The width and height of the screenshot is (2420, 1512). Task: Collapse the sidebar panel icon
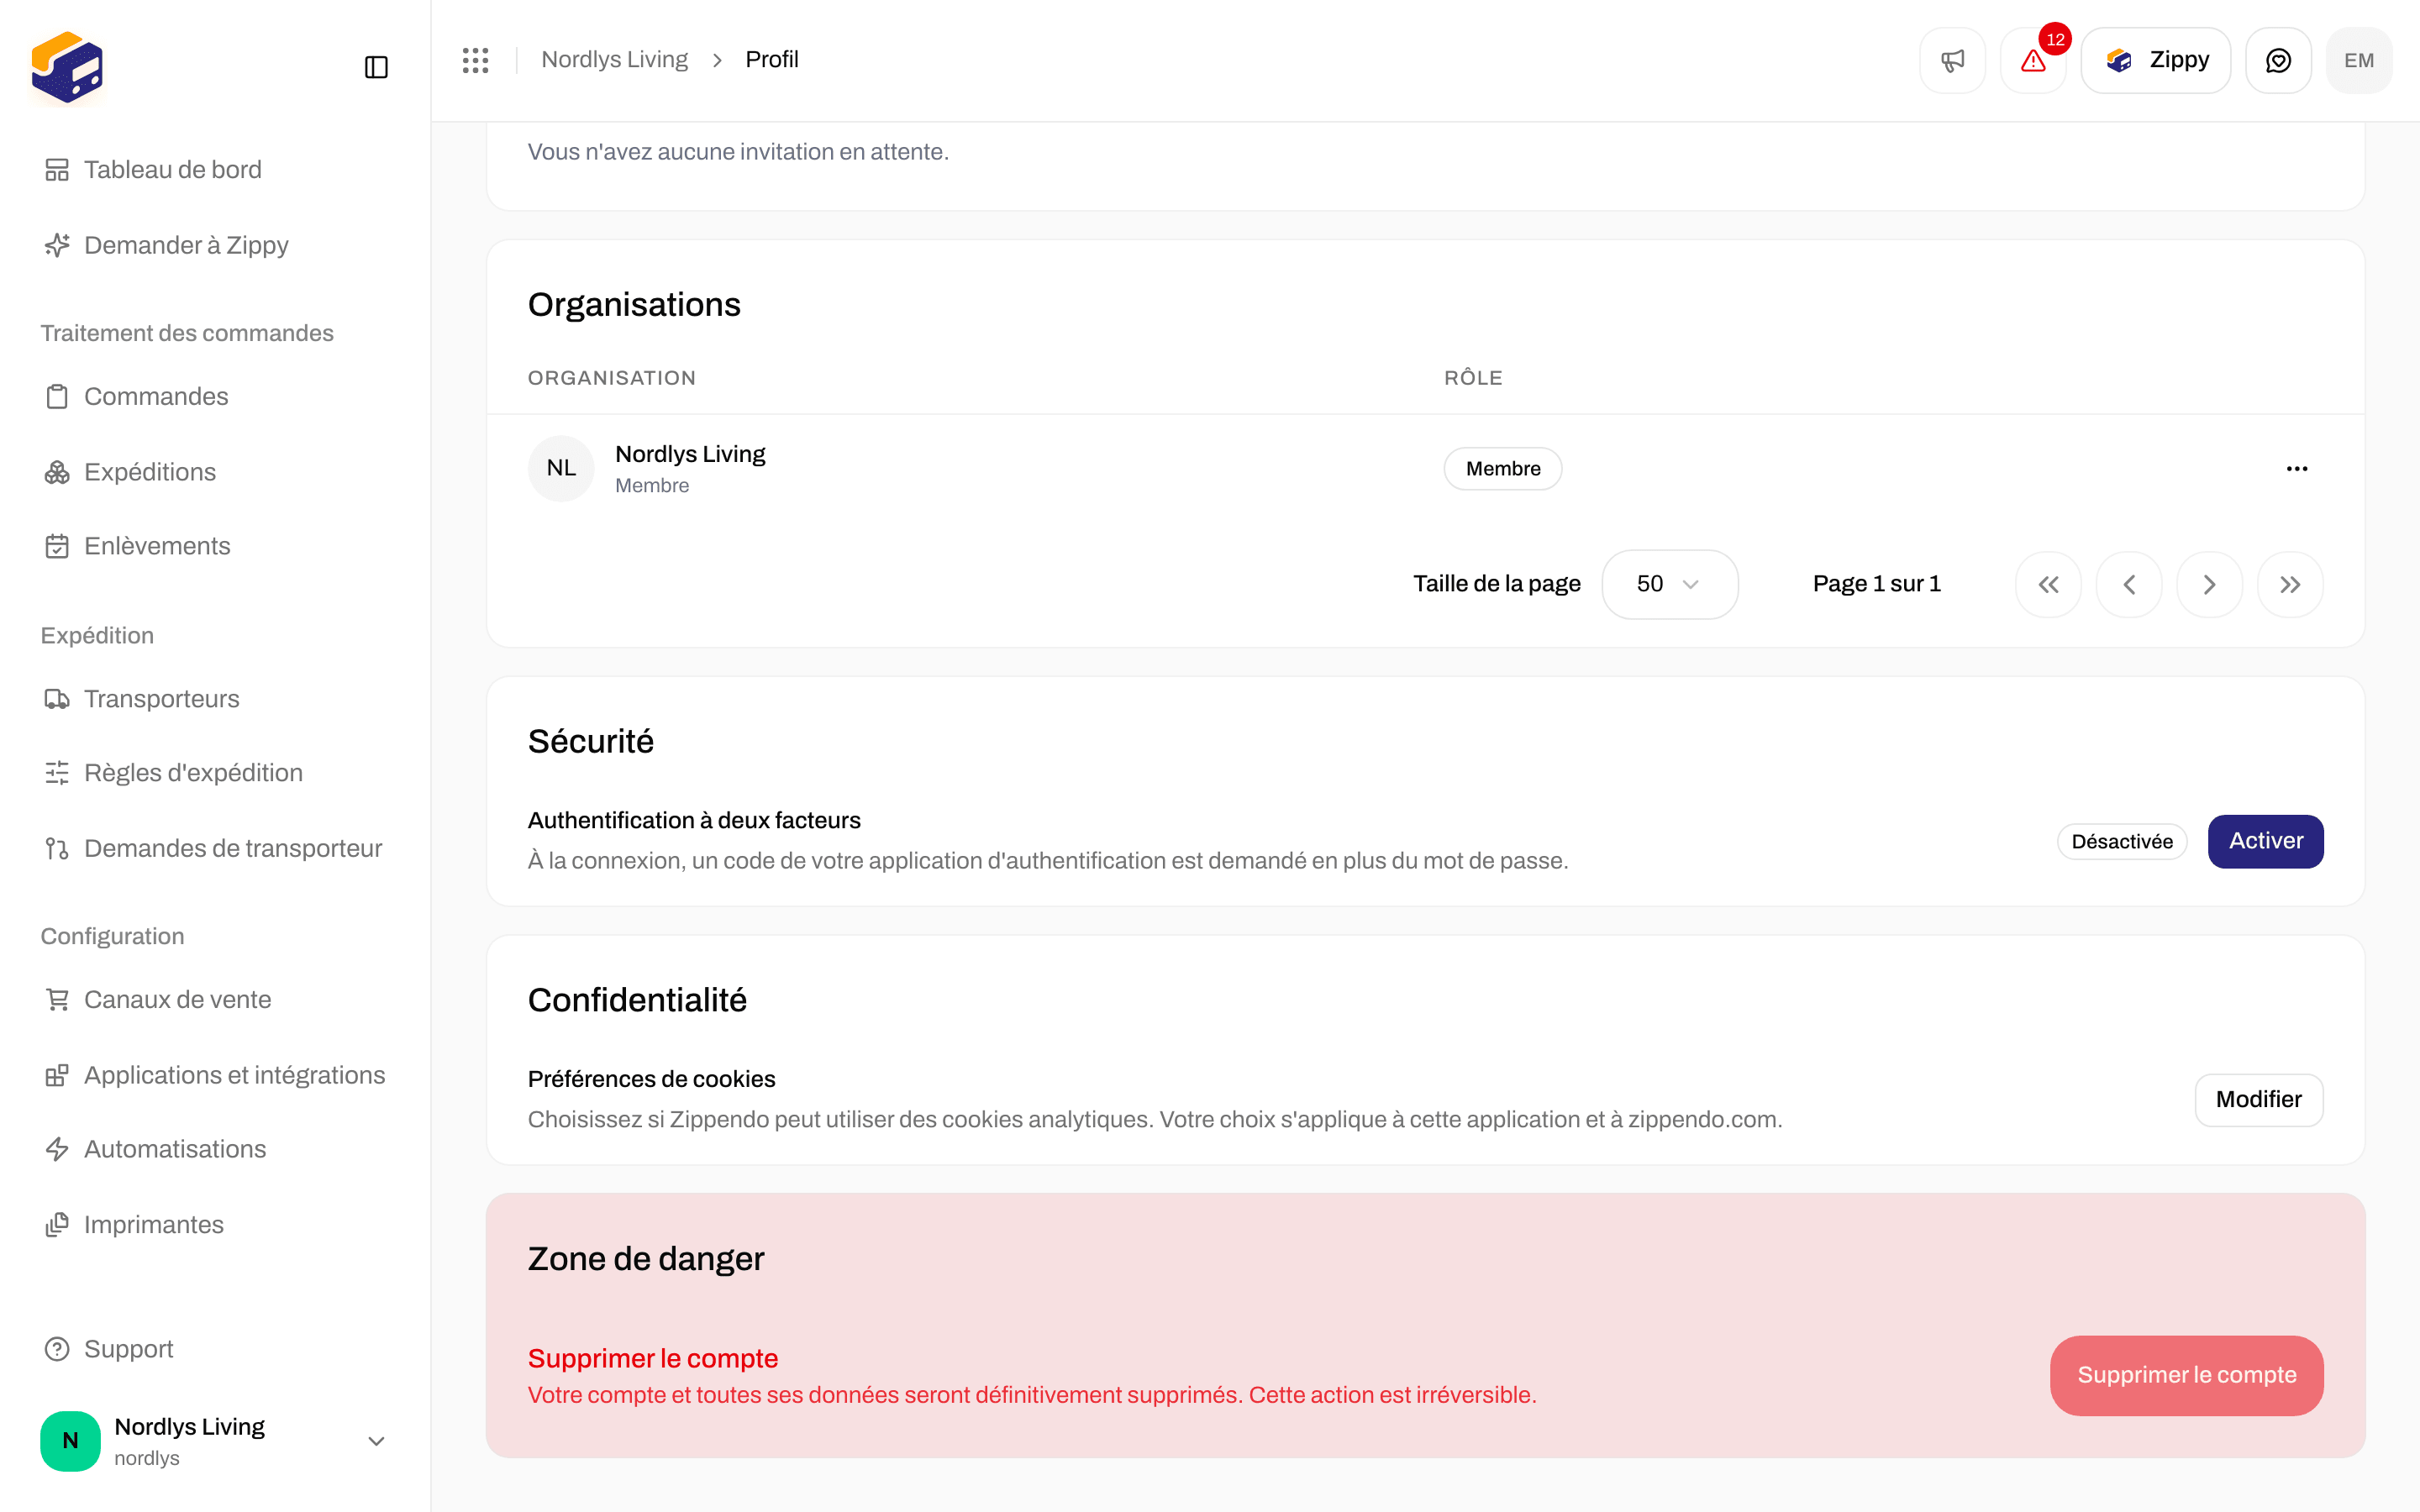tap(376, 67)
